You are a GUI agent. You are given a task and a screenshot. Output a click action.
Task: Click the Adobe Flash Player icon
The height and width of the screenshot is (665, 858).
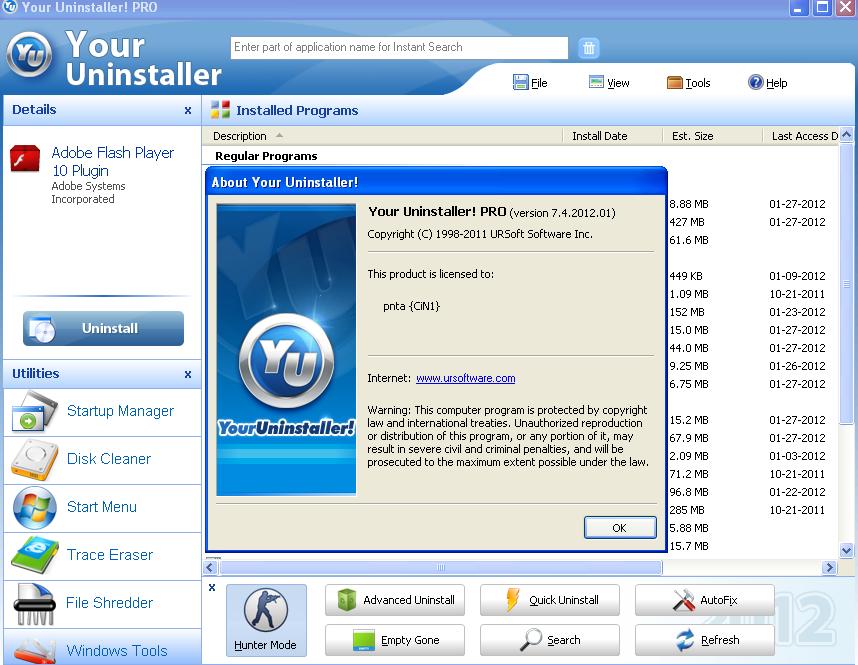pos(25,159)
